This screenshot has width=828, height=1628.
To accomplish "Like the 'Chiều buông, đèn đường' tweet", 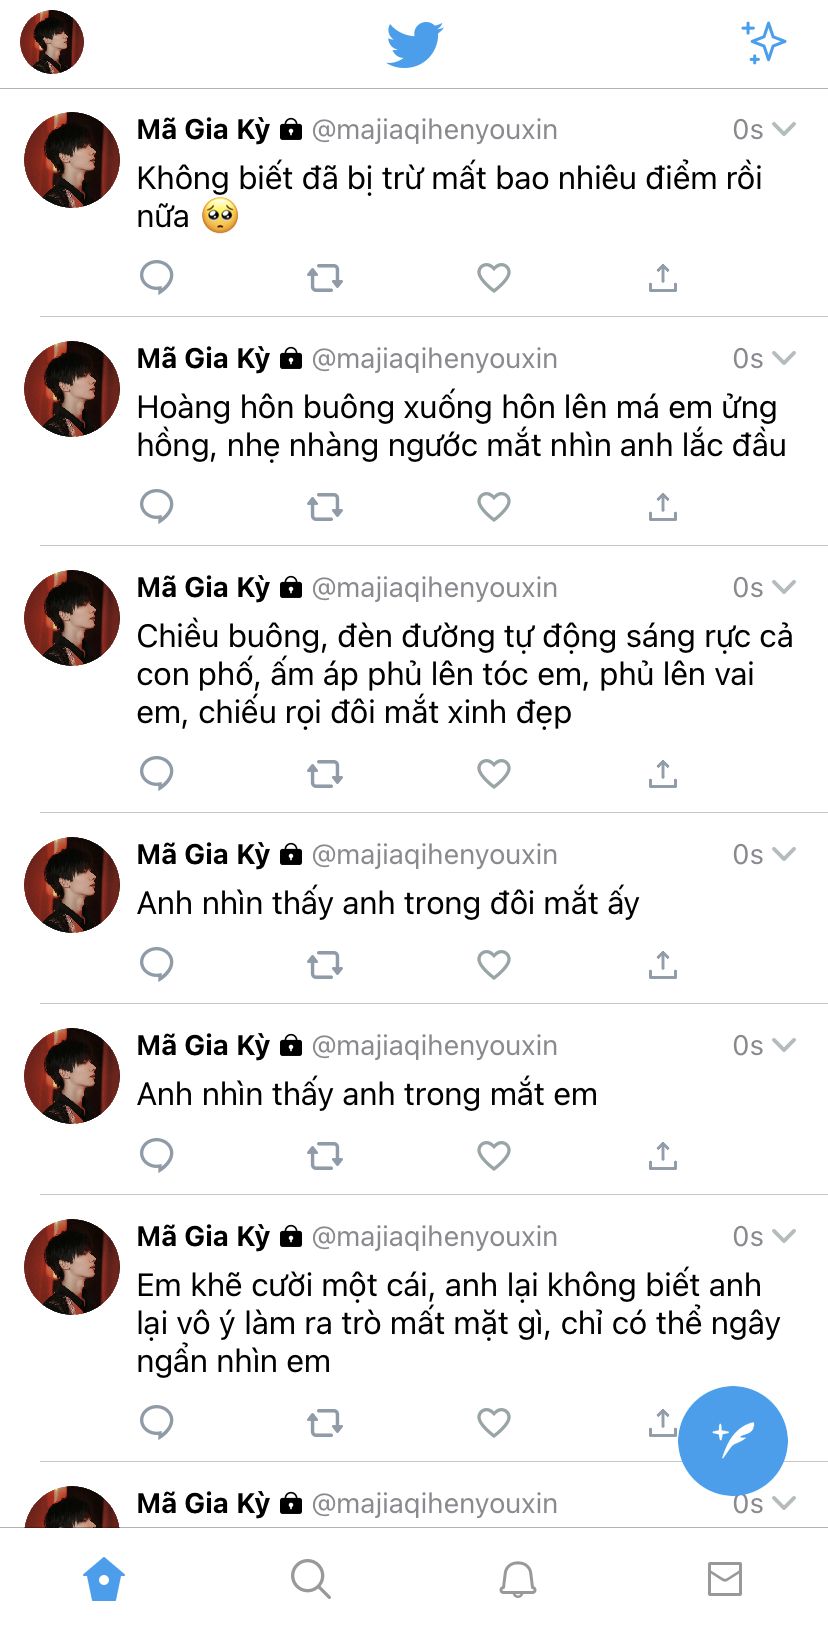I will tap(494, 773).
